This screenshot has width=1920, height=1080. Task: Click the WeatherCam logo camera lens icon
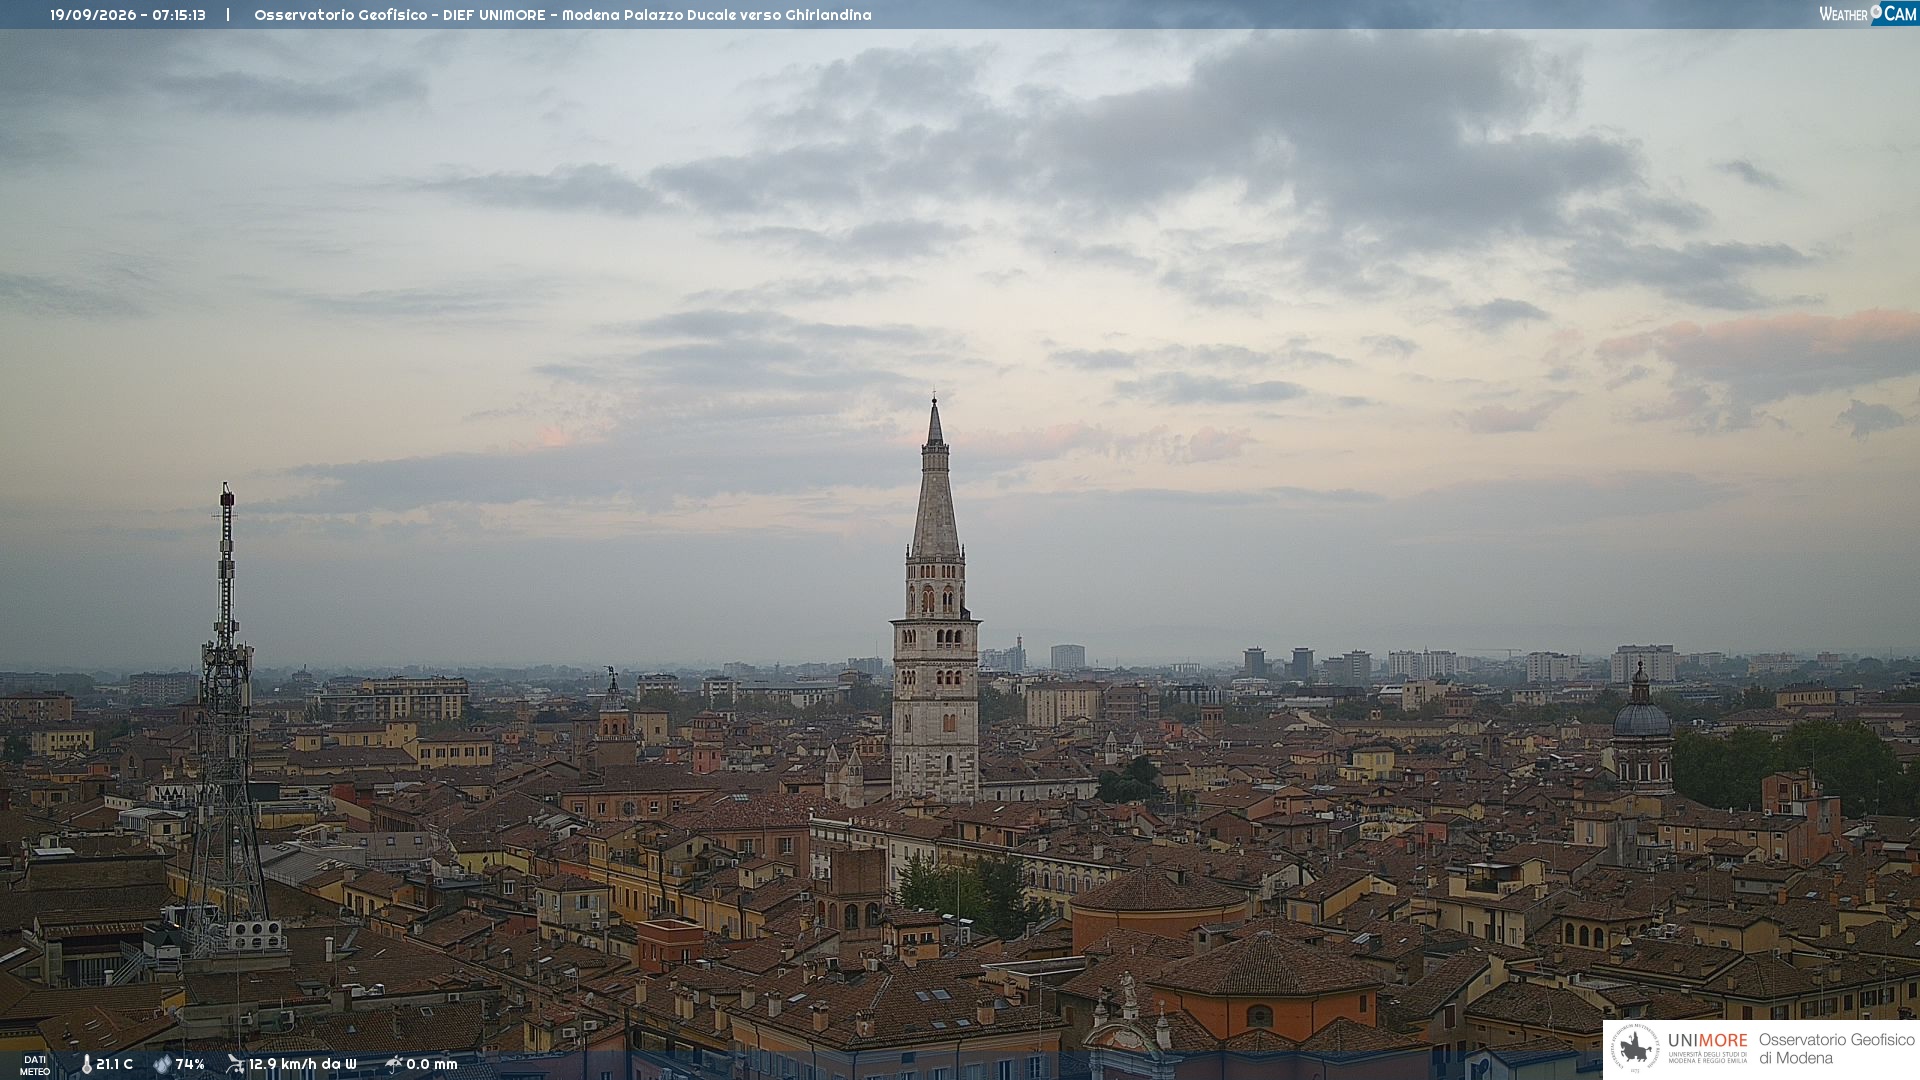[x=1876, y=11]
